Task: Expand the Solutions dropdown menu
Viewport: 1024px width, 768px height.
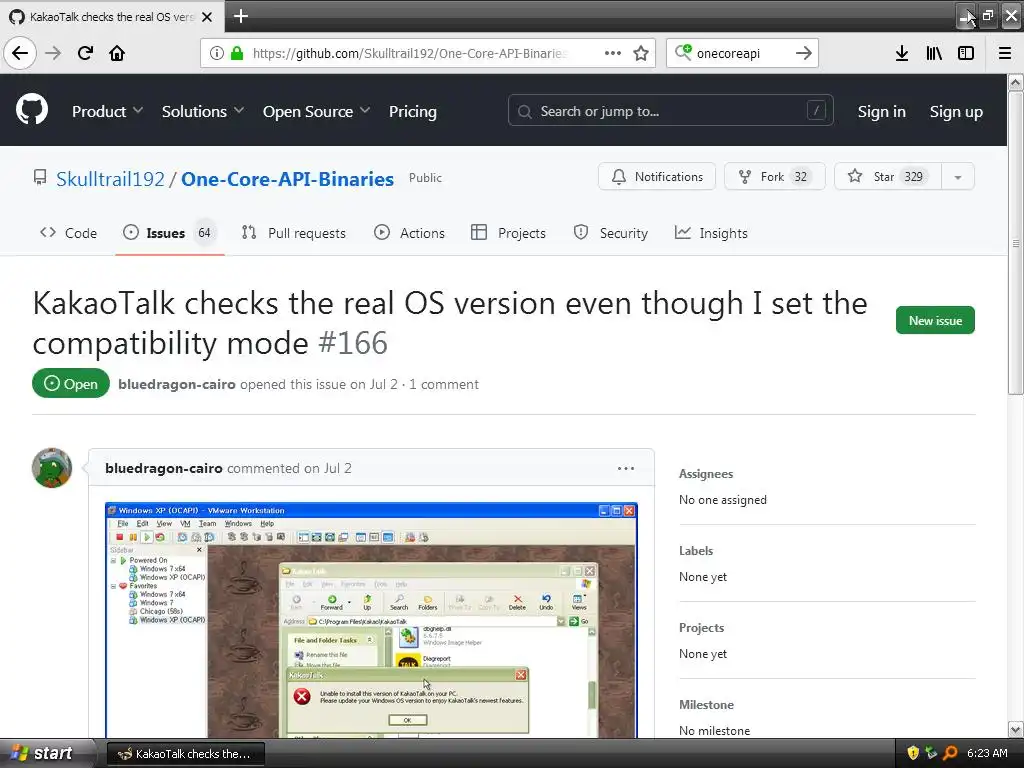Action: tap(203, 112)
